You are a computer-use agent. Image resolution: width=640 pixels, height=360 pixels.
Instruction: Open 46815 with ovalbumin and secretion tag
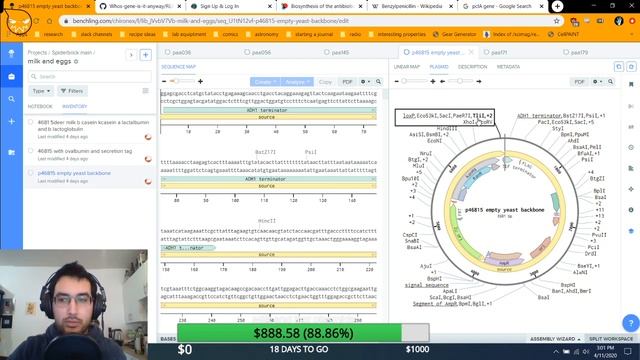pos(85,151)
